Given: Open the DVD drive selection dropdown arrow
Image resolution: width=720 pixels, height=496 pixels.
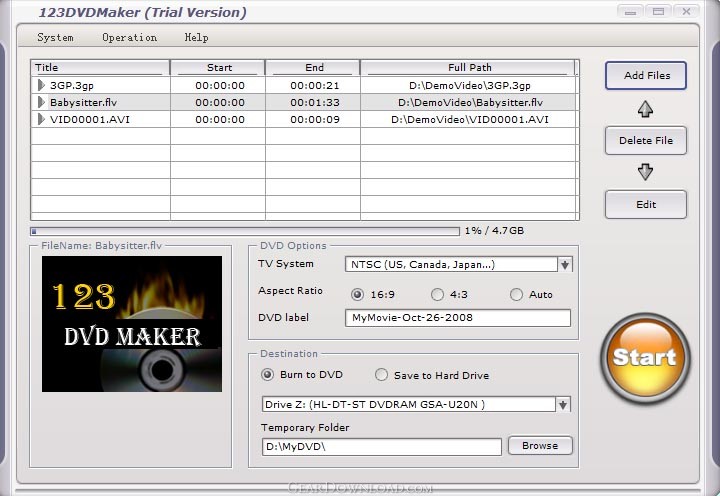Looking at the screenshot, I should (x=563, y=405).
